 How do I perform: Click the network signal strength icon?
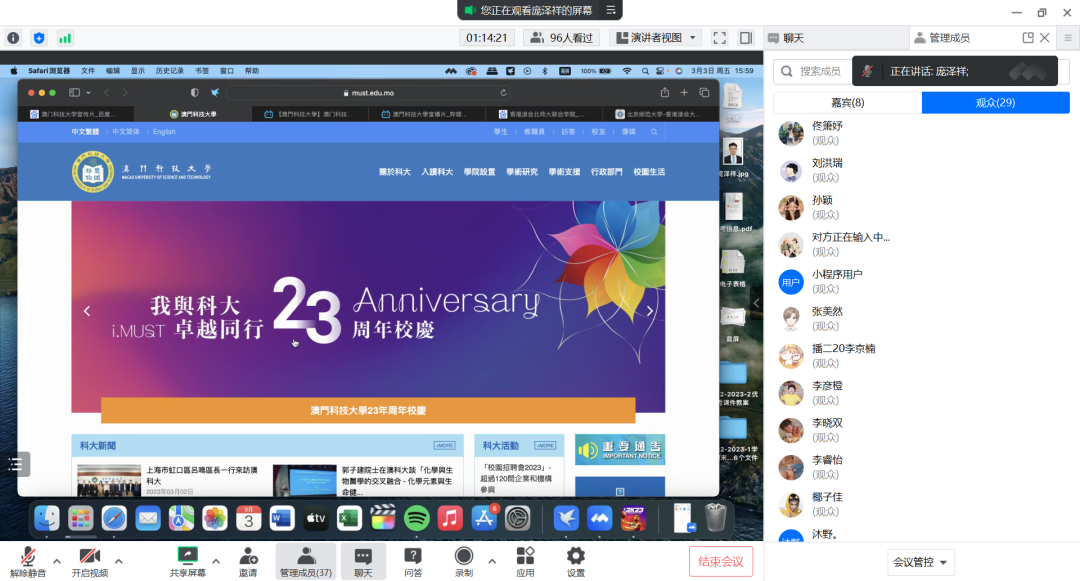pyautogui.click(x=65, y=38)
